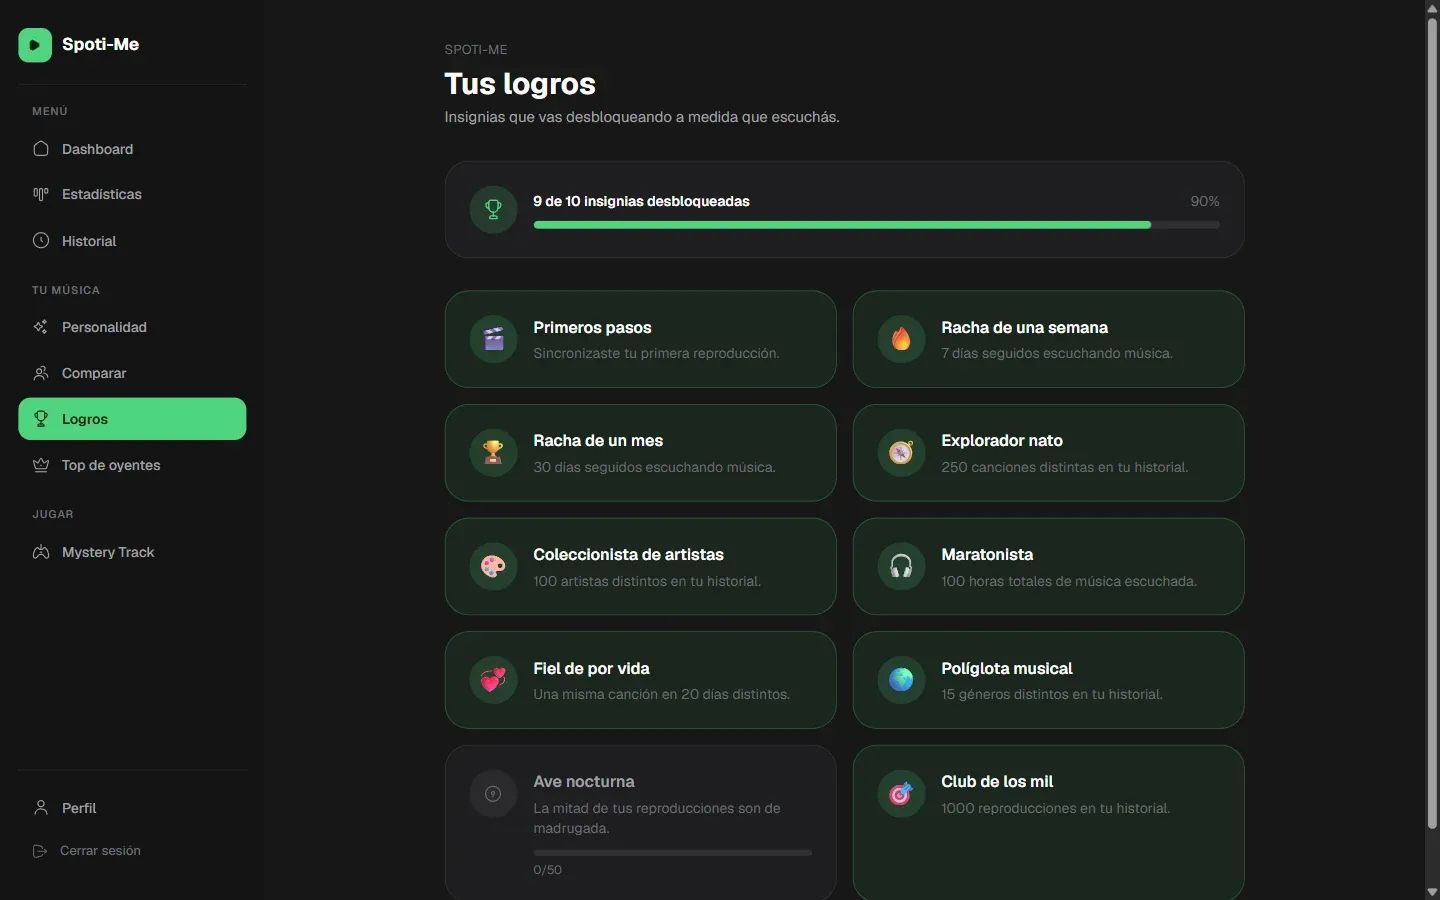The width and height of the screenshot is (1440, 900).
Task: Click the "9 de 10 insignias desbloqueadas" text
Action: [x=641, y=201]
